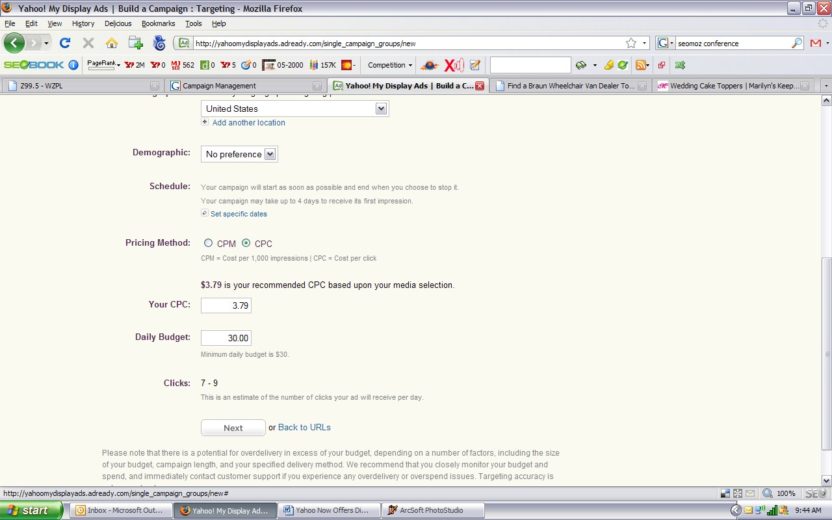Open the Tools menu
The height and width of the screenshot is (520, 832).
click(194, 23)
